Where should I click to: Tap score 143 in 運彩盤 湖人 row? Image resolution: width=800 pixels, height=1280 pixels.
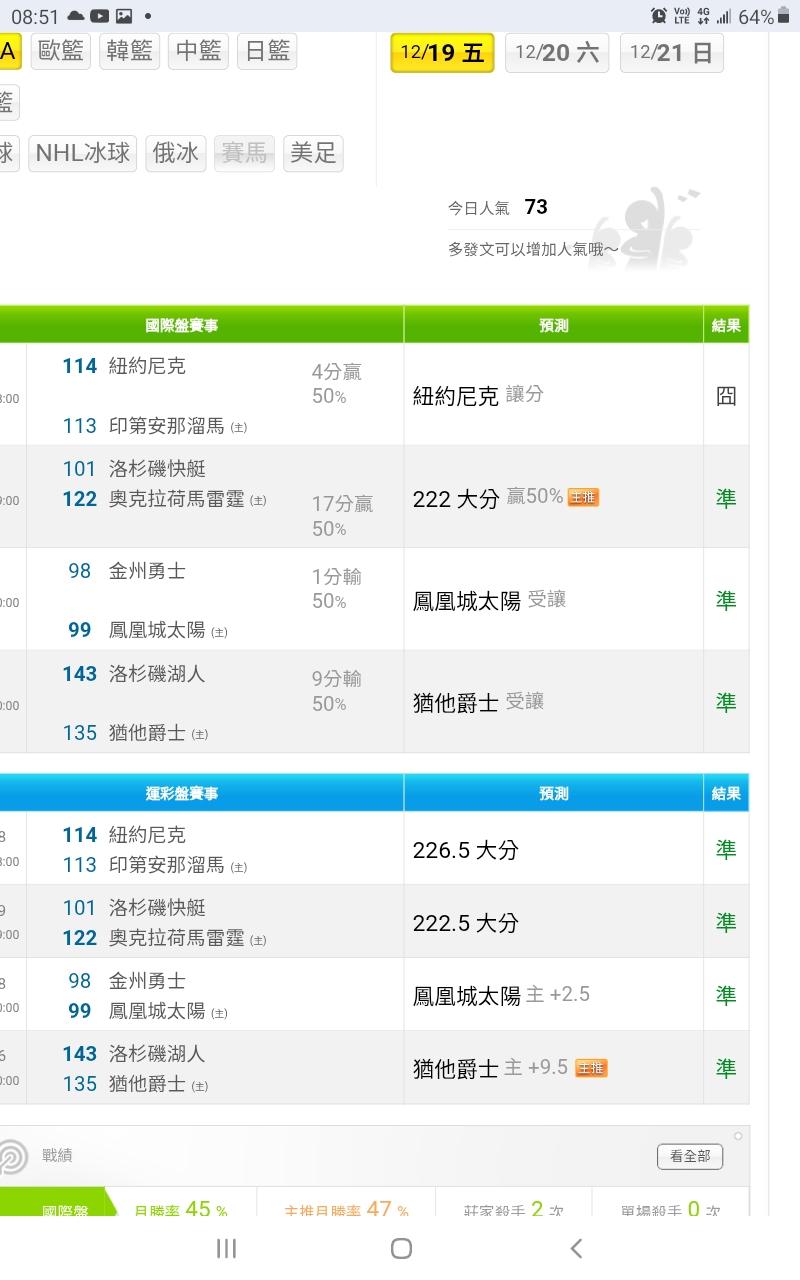80,1054
